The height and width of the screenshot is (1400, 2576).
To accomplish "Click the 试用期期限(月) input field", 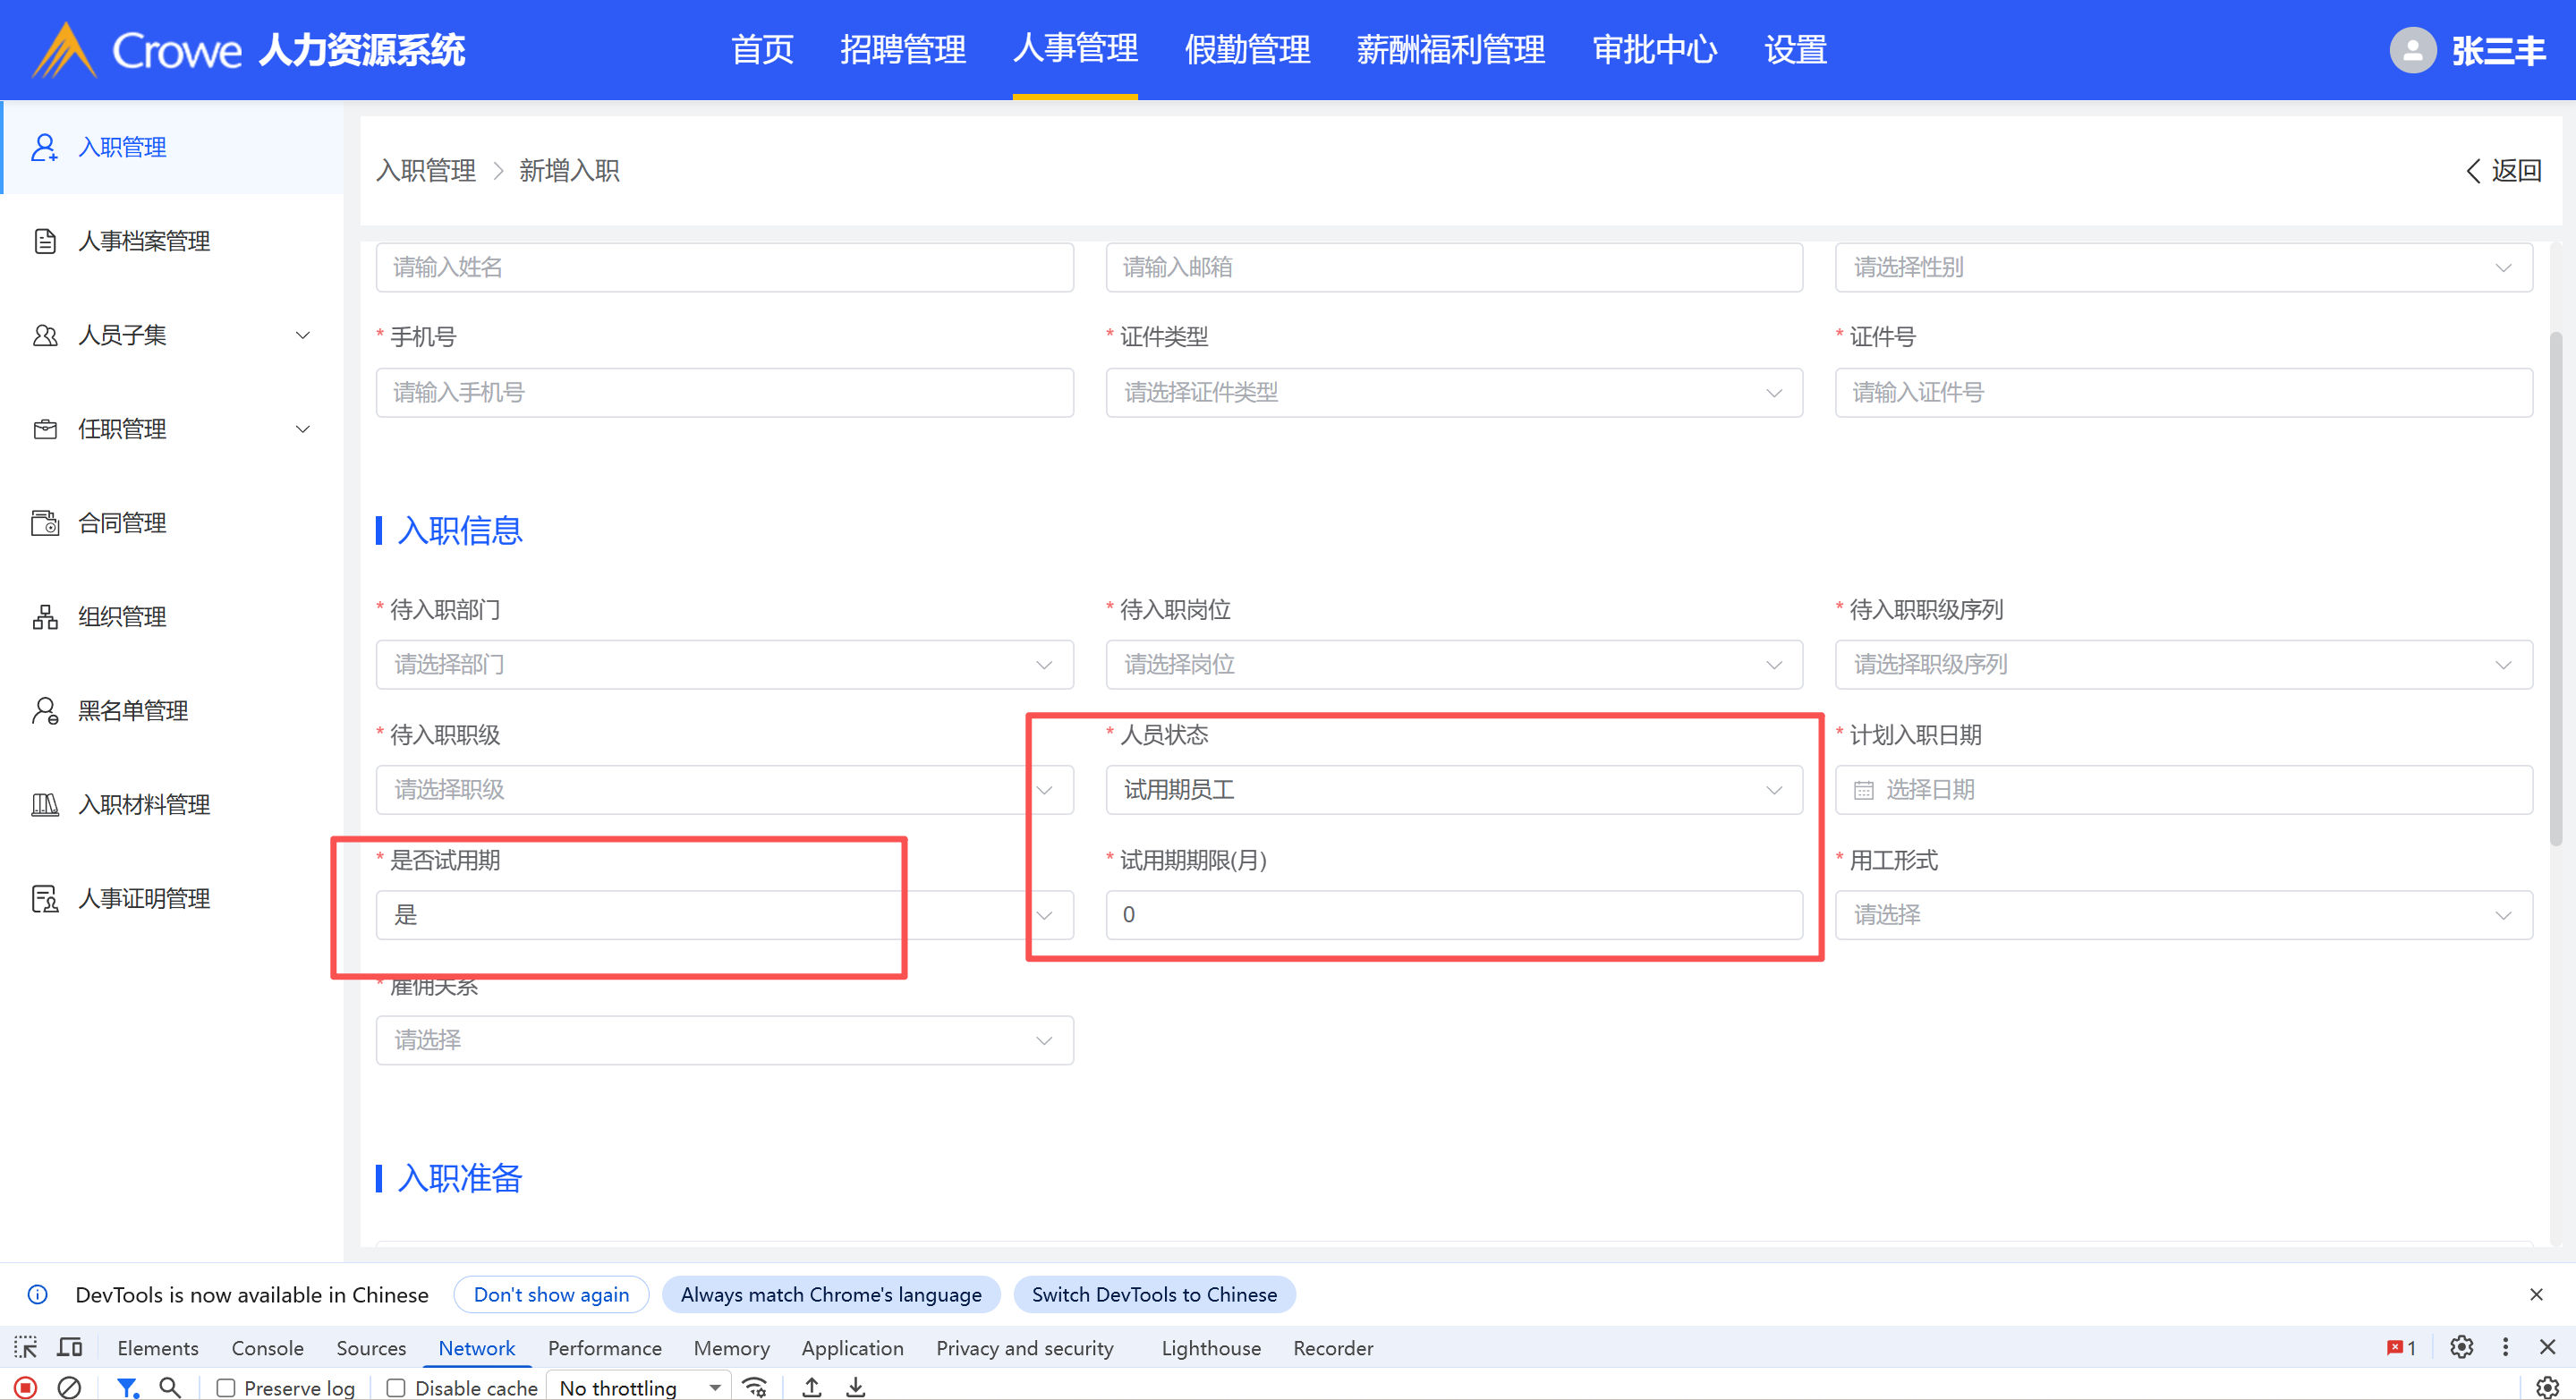I will pos(1453,915).
